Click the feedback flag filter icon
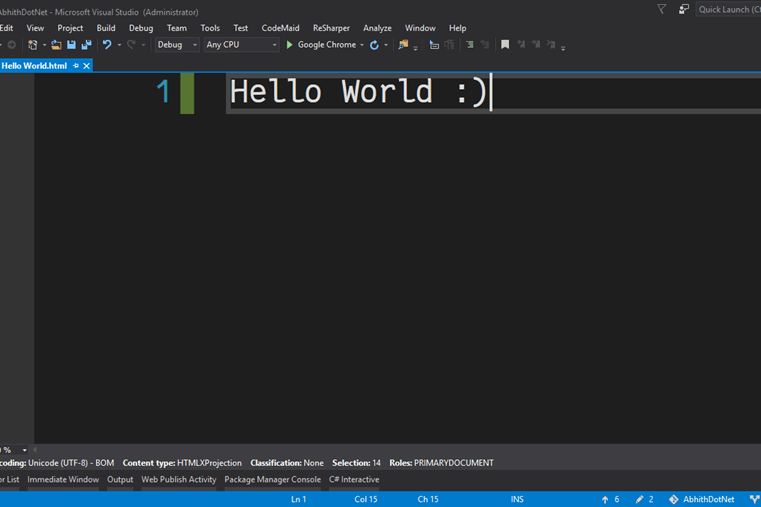The height and width of the screenshot is (507, 761). click(661, 9)
